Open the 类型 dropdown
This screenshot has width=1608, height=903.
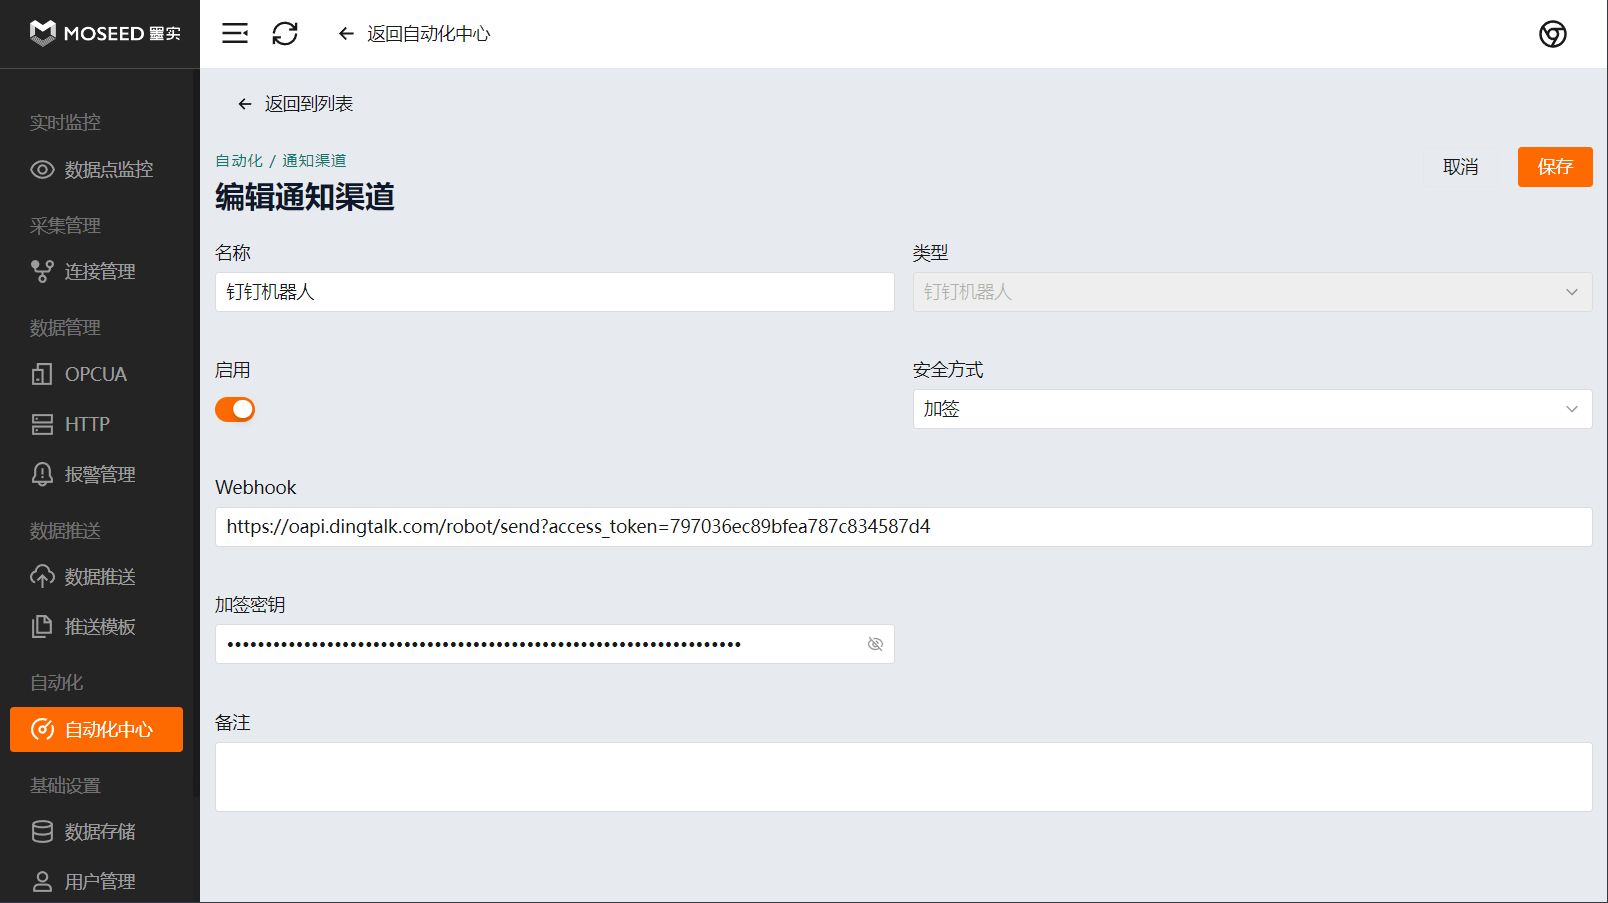coord(1252,292)
